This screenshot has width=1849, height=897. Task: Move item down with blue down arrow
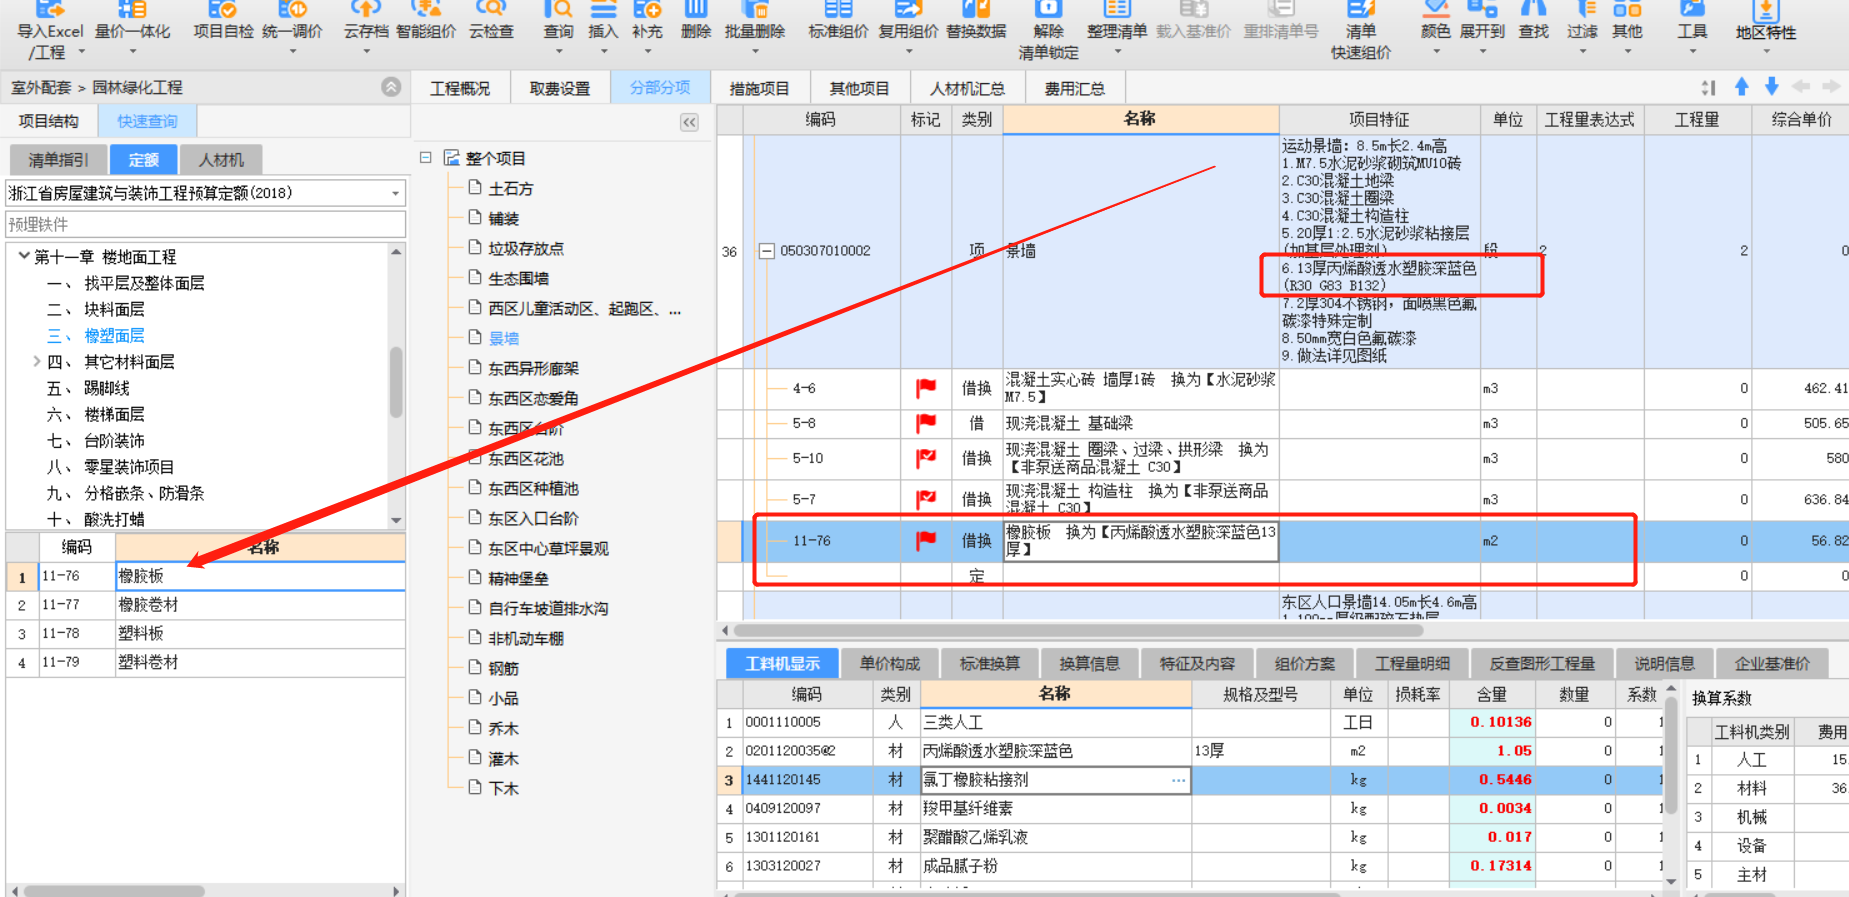point(1772,87)
